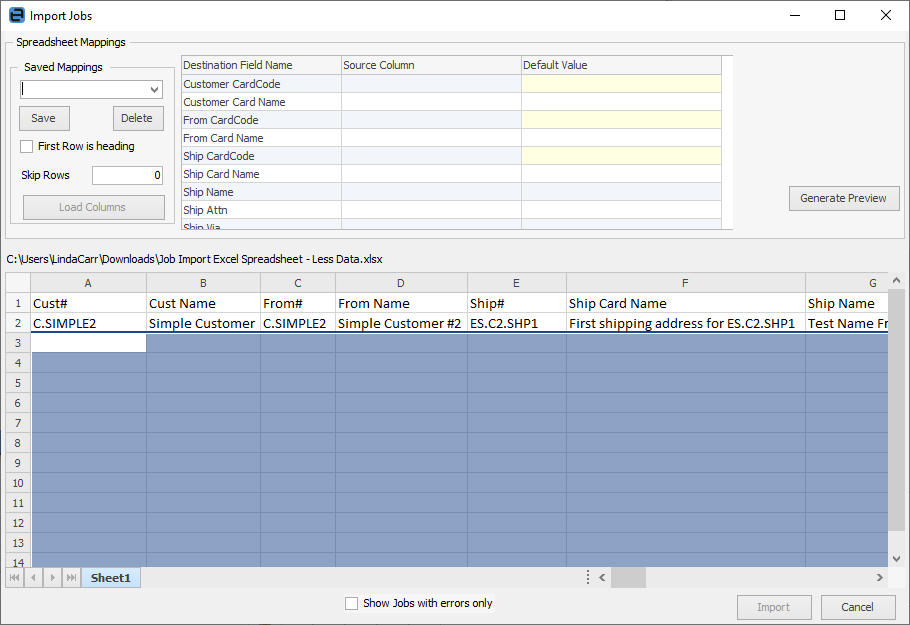Viewport: 910px width, 625px height.
Task: Click Cancel to close the dialog
Action: point(857,607)
